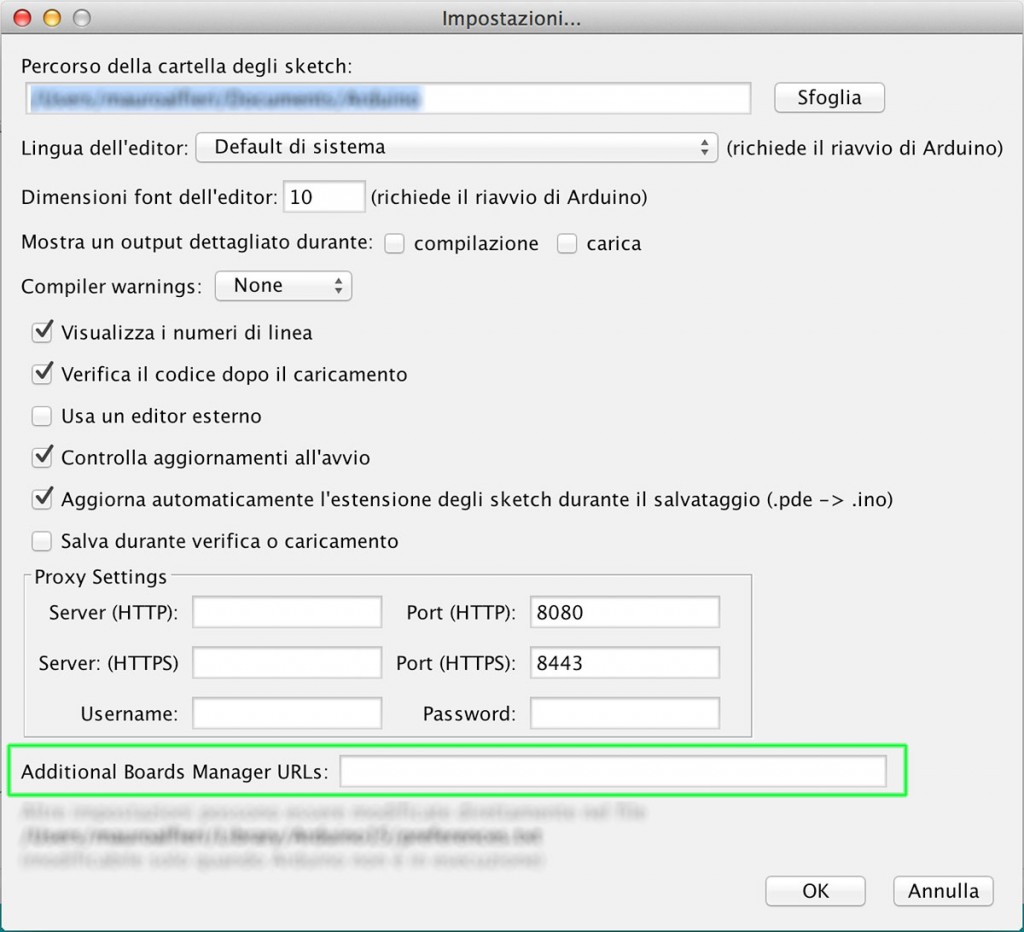Toggle automatic sketch extension update checkbox
The image size is (1024, 932).
tap(42, 499)
